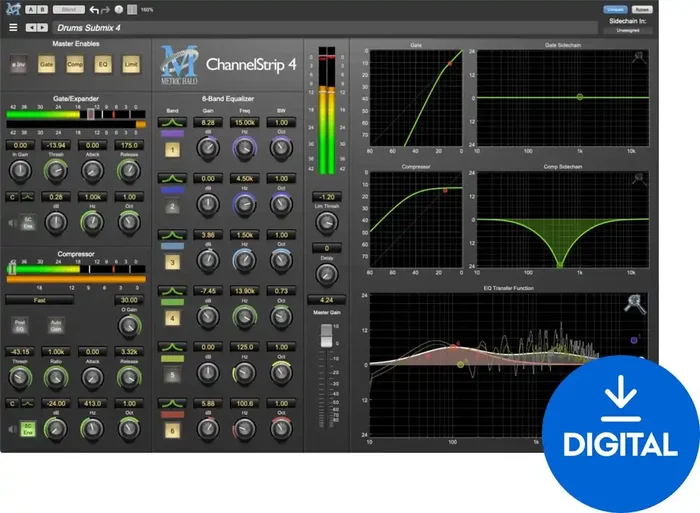This screenshot has width=700, height=513.
Task: Open the Sidechain In selector
Action: click(628, 30)
